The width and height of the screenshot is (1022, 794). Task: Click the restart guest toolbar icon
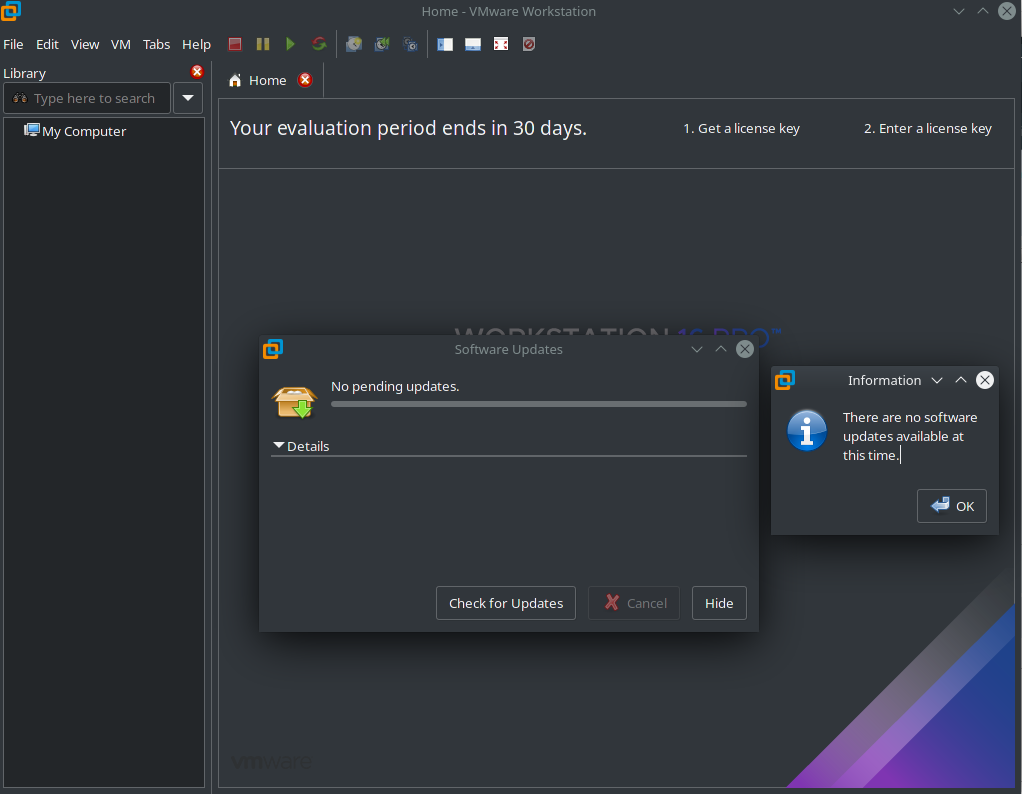(319, 44)
